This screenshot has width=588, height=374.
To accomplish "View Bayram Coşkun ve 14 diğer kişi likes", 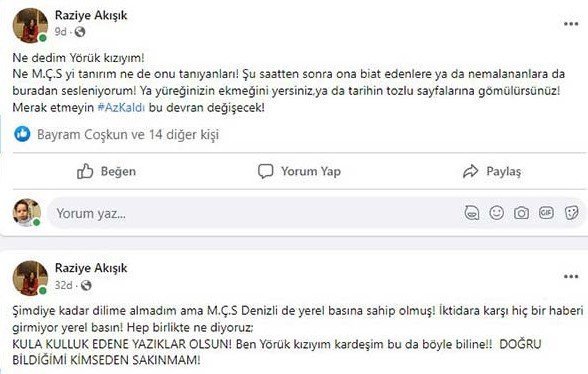I will tap(128, 135).
